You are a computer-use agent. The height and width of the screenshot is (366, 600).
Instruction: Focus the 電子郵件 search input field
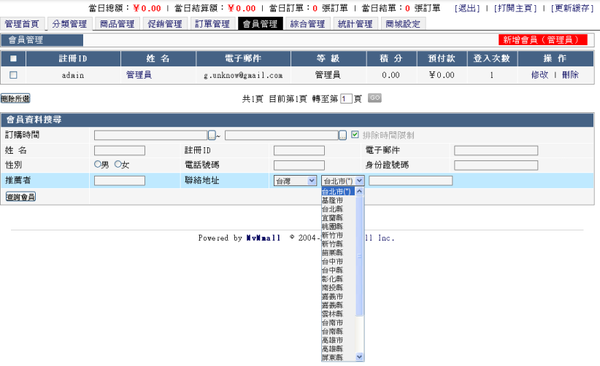[x=496, y=150]
